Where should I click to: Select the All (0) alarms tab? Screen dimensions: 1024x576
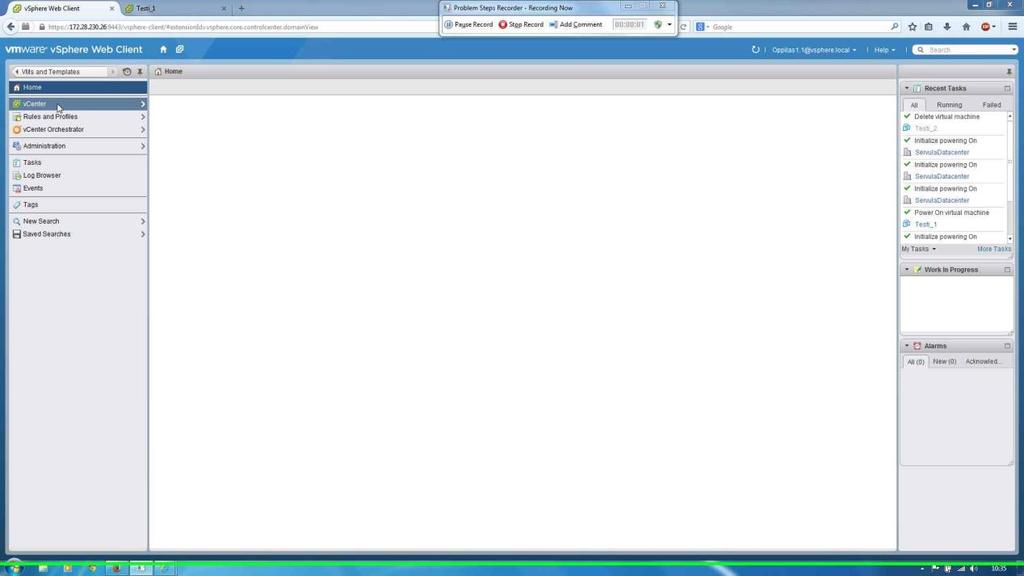point(916,362)
